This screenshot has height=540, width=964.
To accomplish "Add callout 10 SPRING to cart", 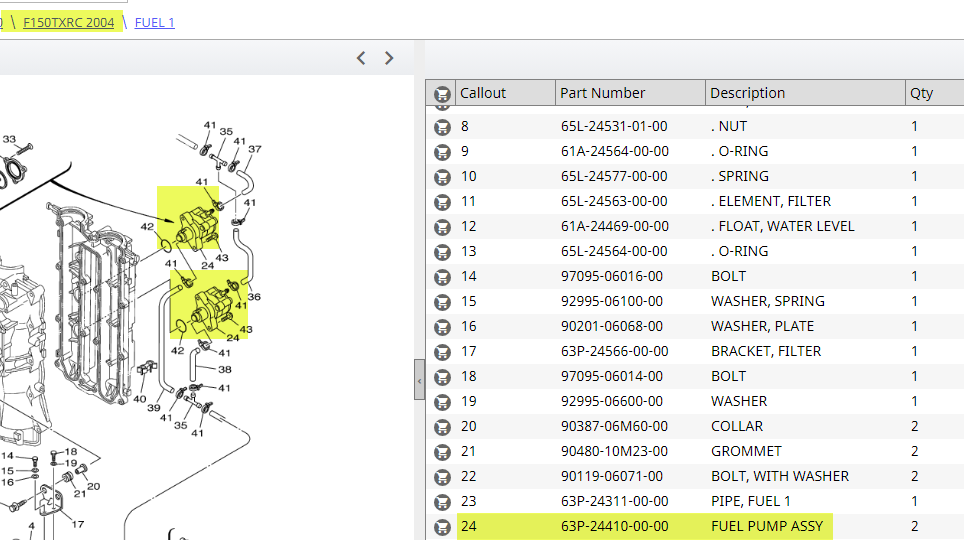I will [442, 177].
